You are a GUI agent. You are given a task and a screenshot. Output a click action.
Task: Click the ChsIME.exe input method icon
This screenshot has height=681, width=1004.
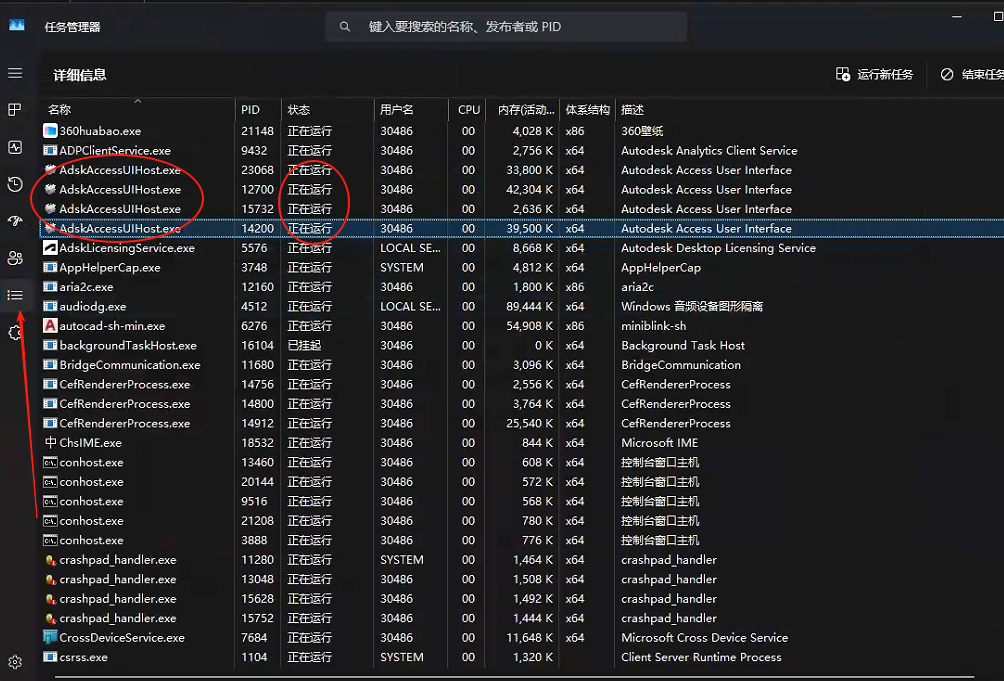point(50,442)
